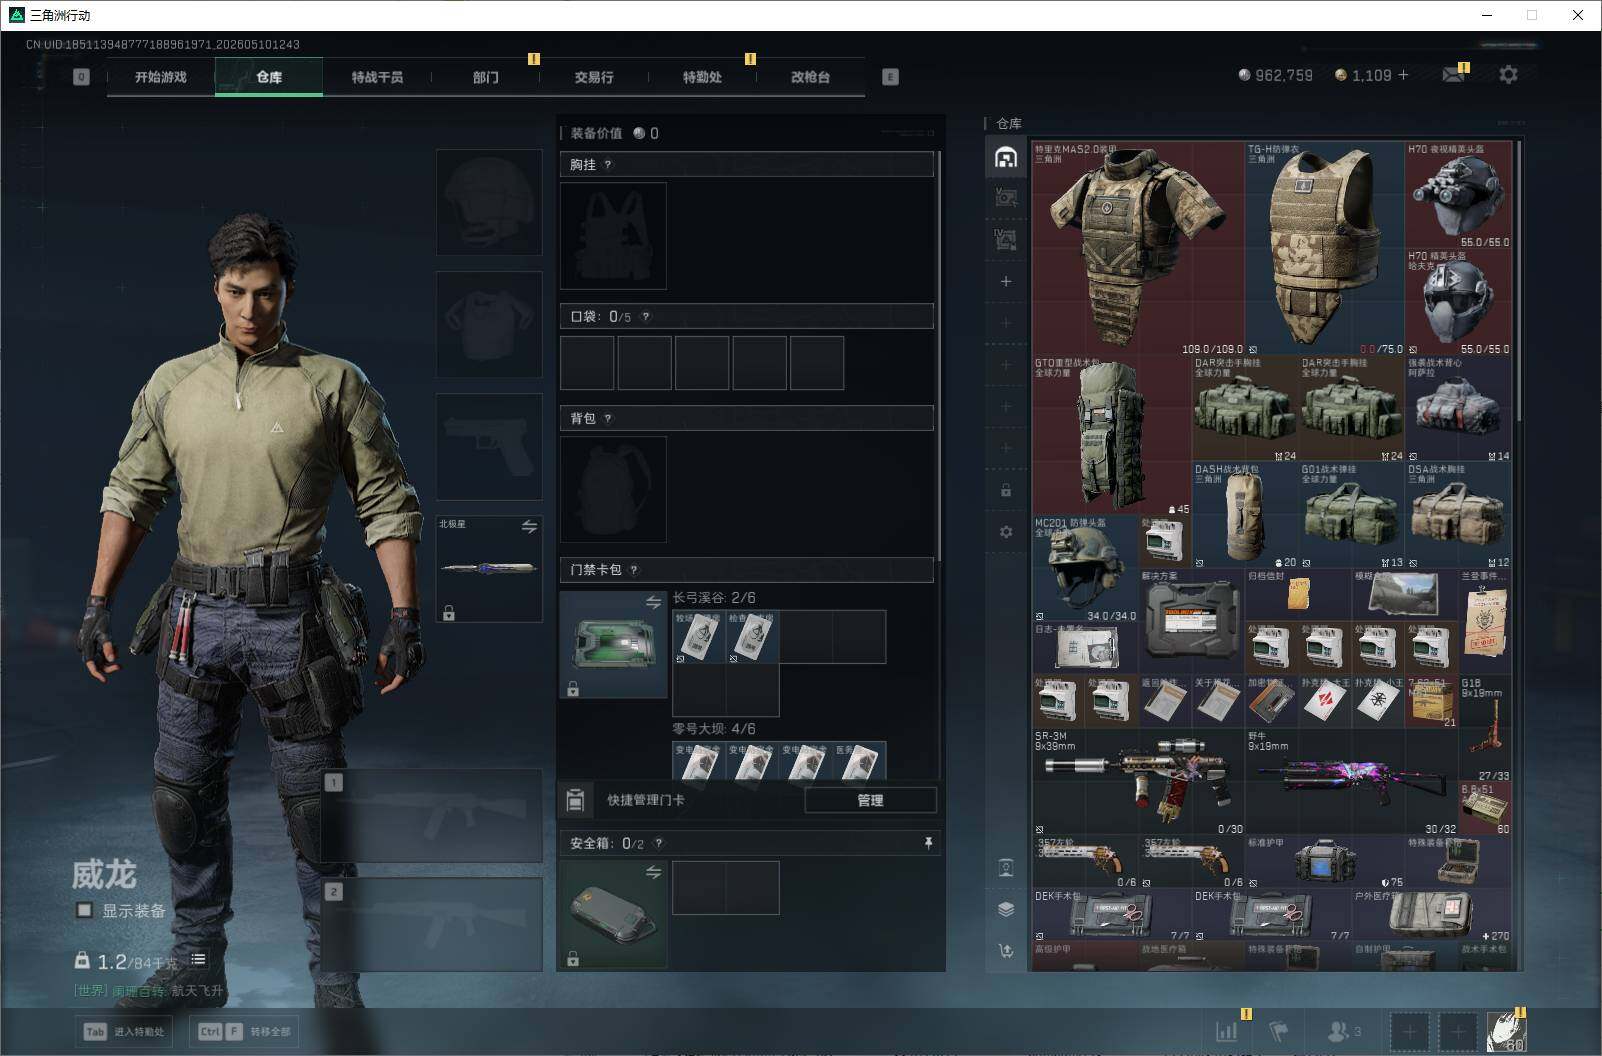Open the warehouse sidebar gear icon

pyautogui.click(x=1006, y=532)
